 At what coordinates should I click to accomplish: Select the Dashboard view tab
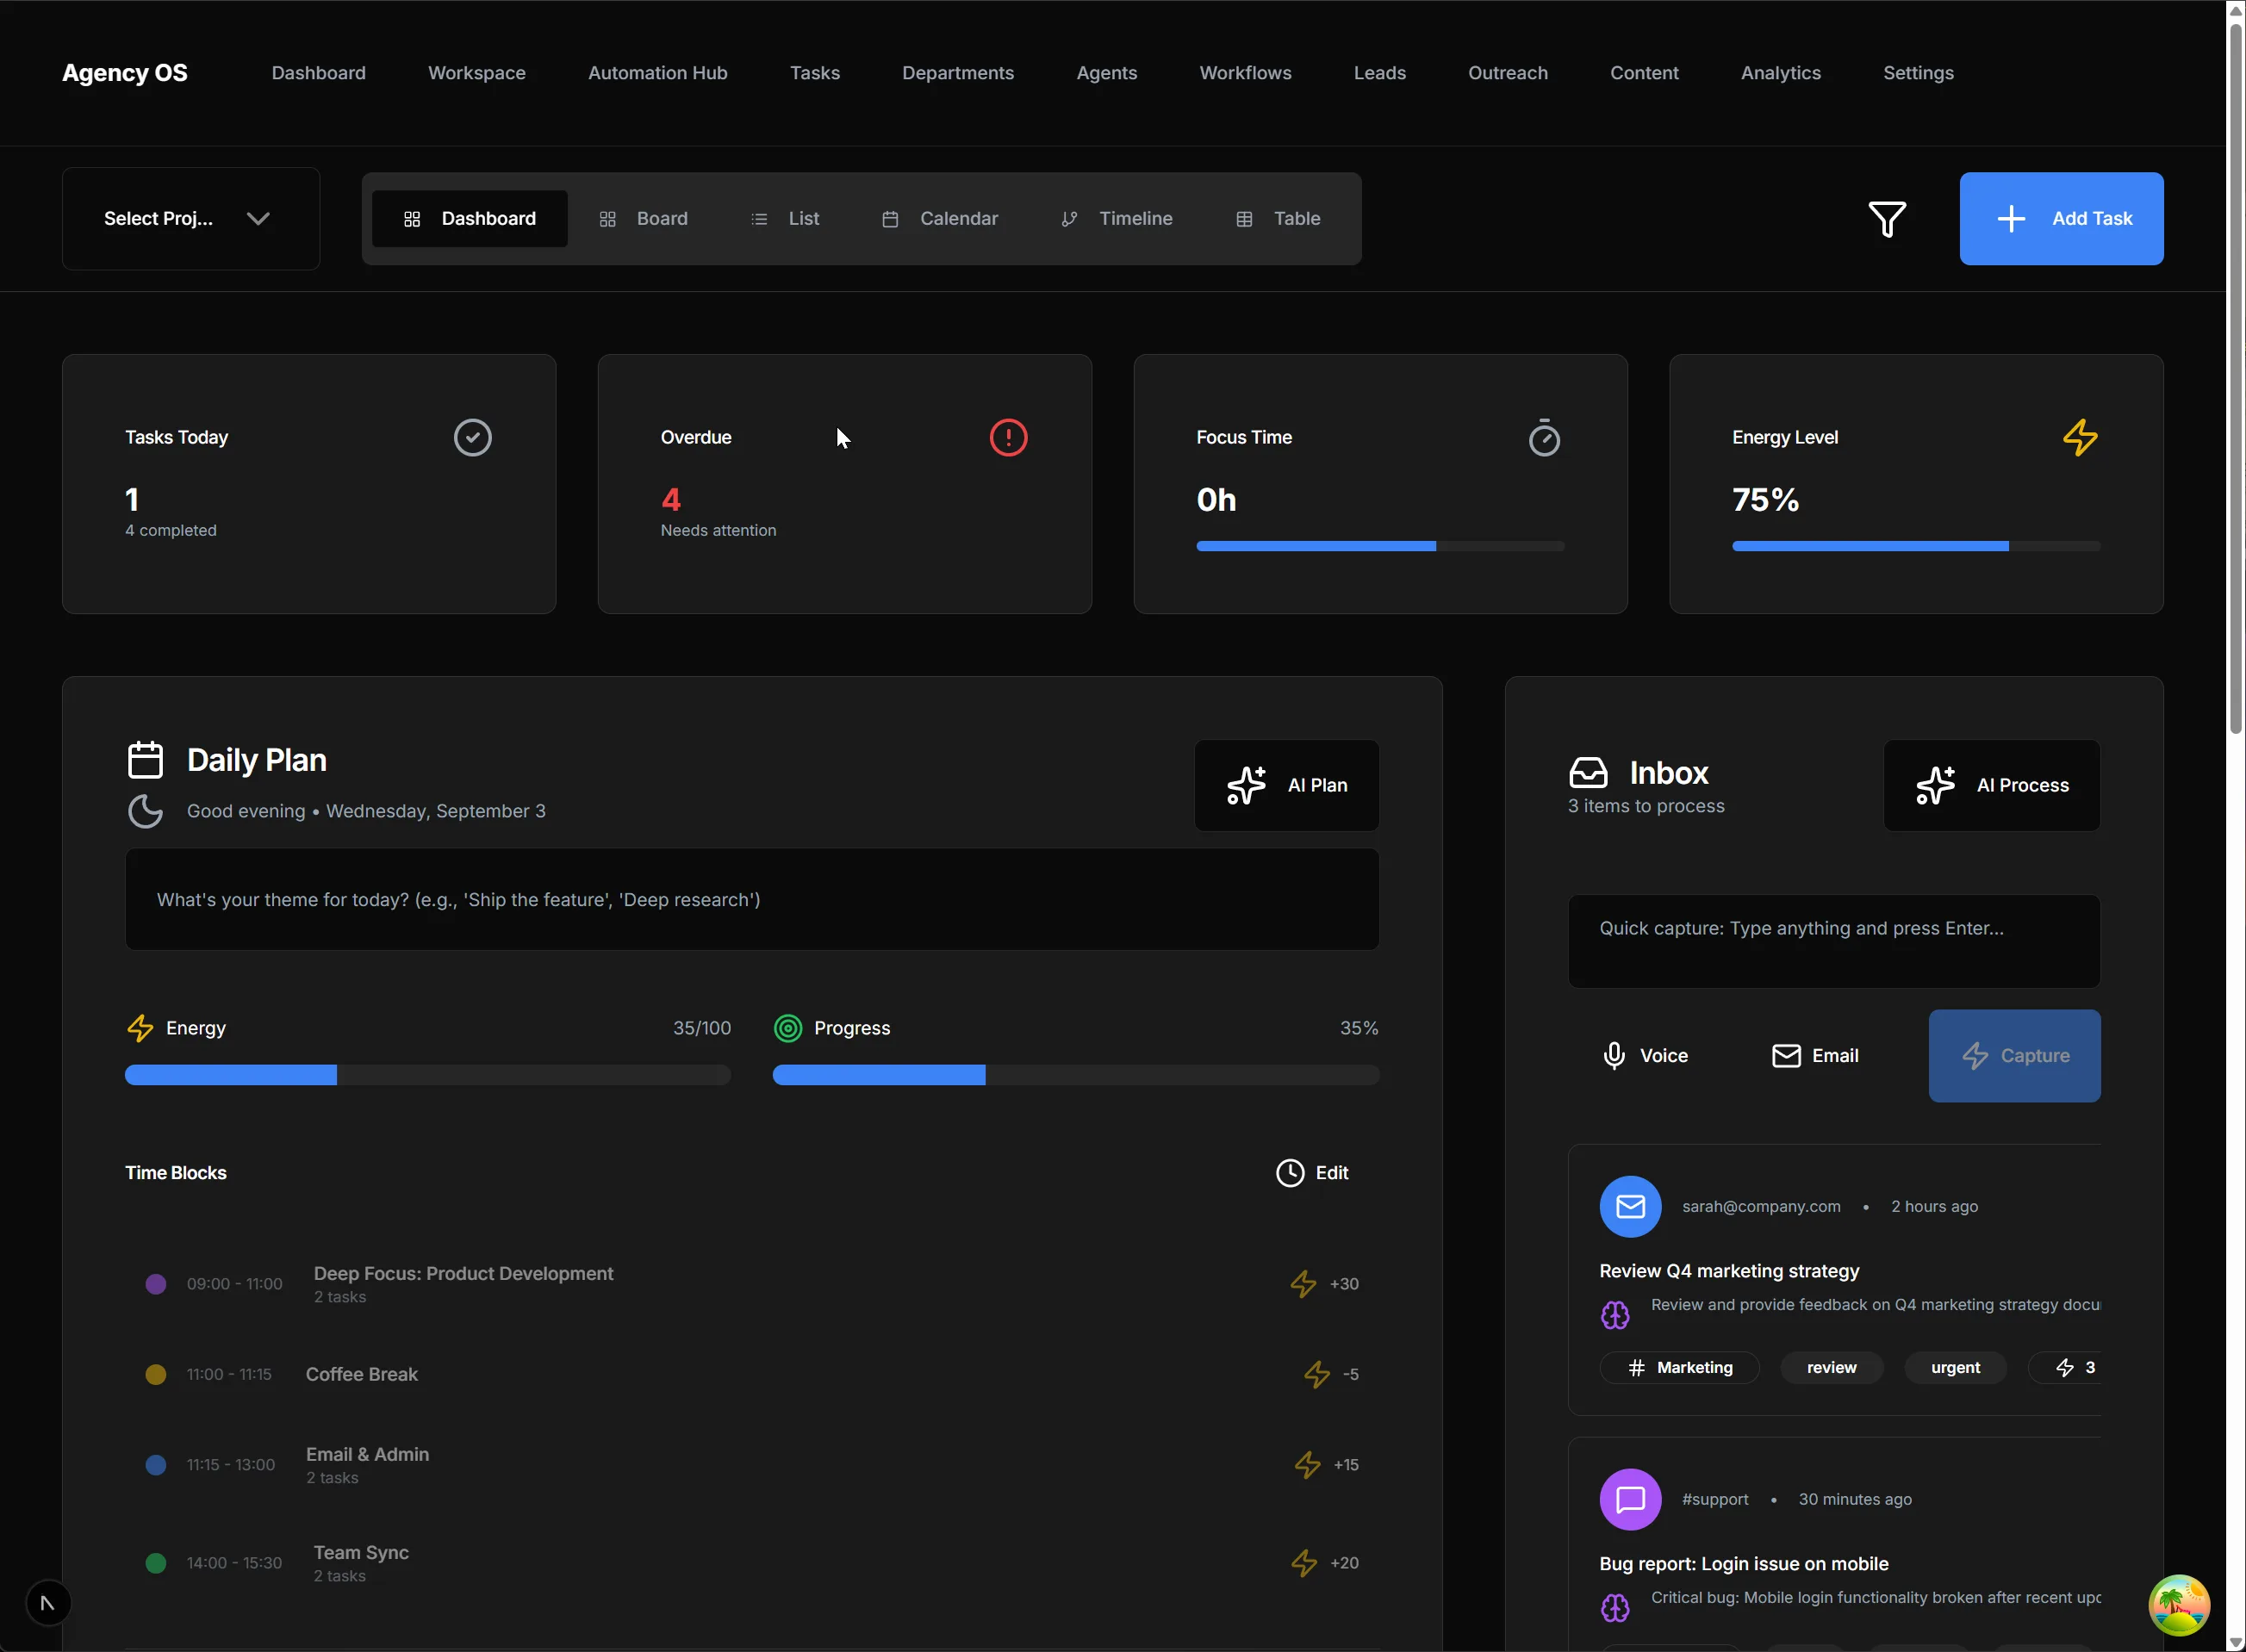470,219
